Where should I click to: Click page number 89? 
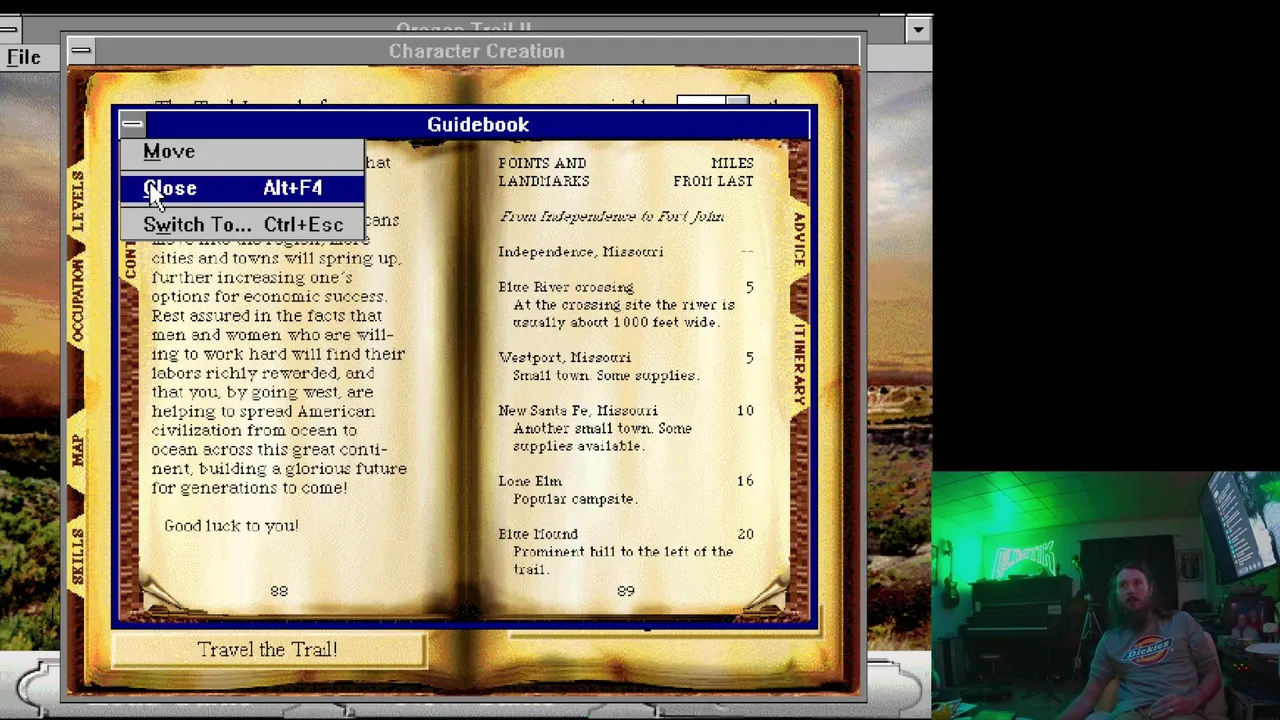pyautogui.click(x=626, y=592)
